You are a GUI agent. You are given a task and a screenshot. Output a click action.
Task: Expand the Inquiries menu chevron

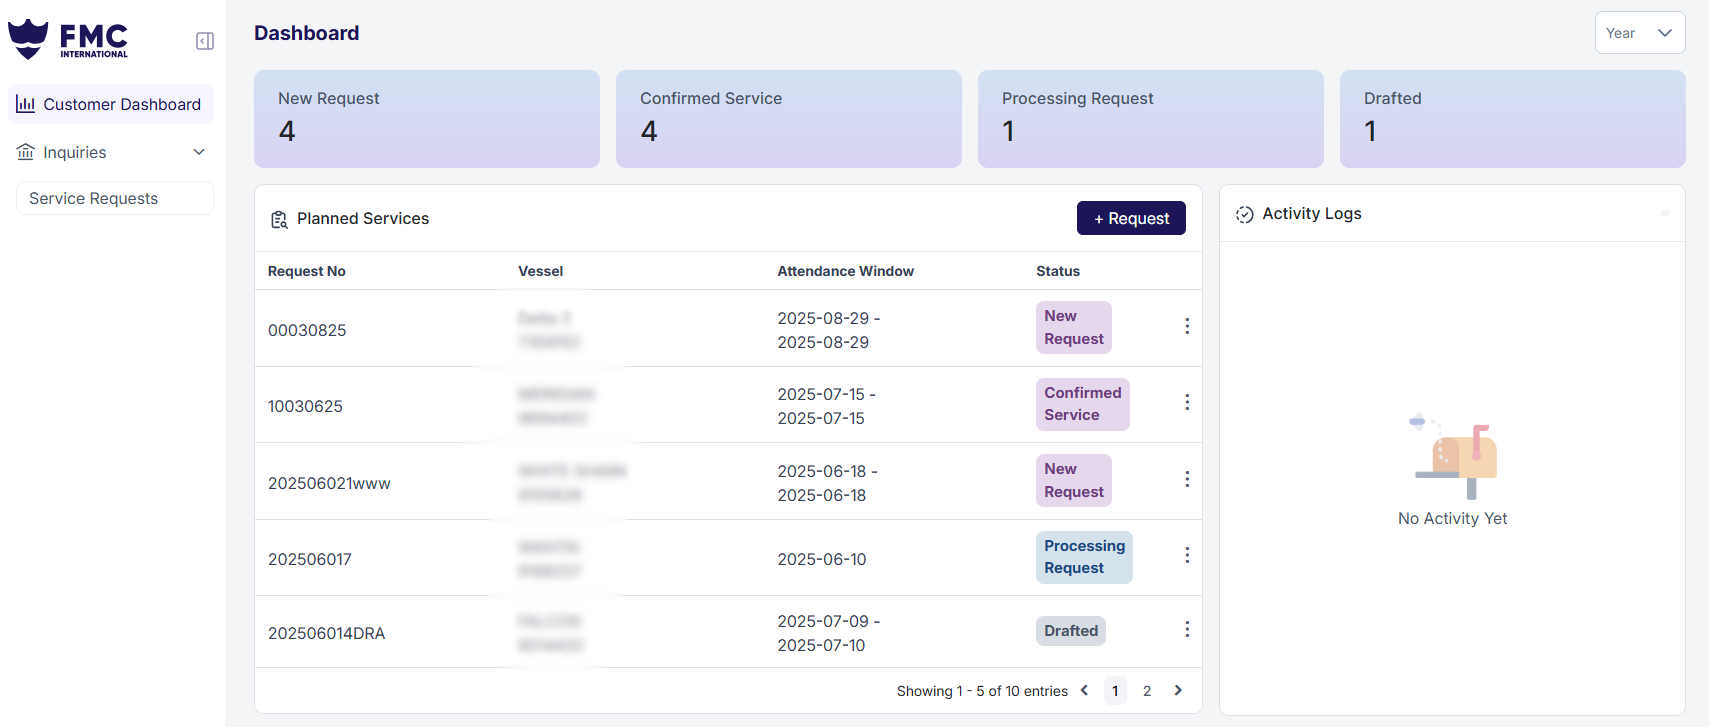coord(199,152)
